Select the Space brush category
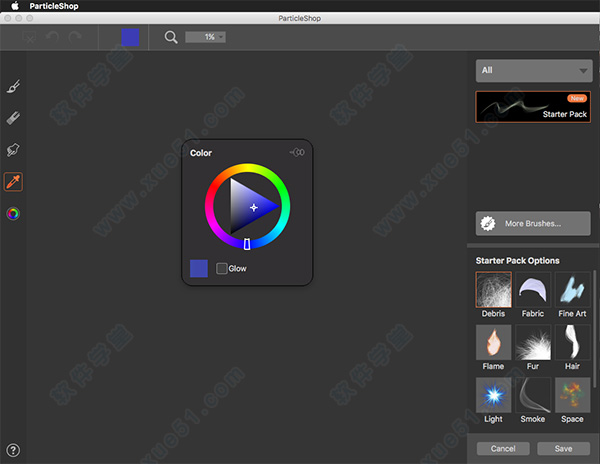This screenshot has height=464, width=600. tap(572, 401)
